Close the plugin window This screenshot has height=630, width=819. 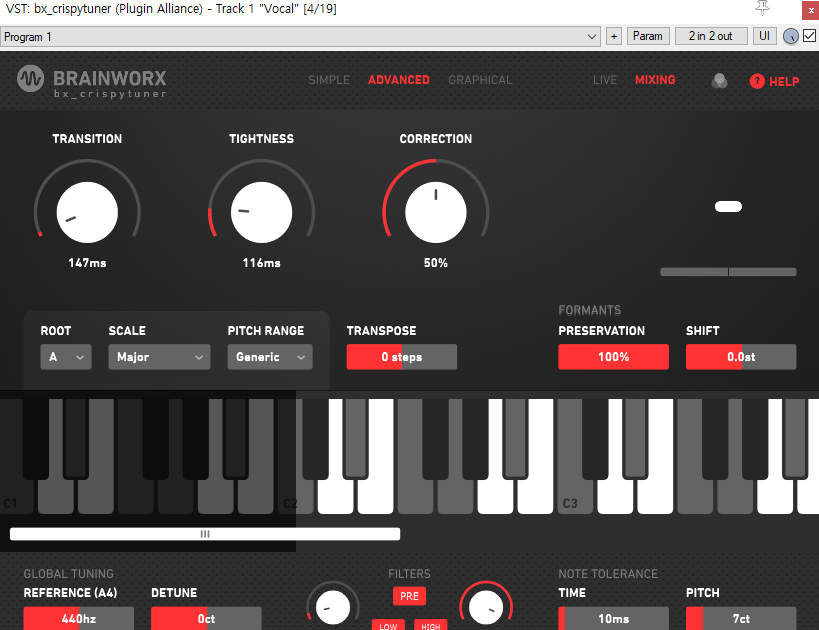(811, 10)
